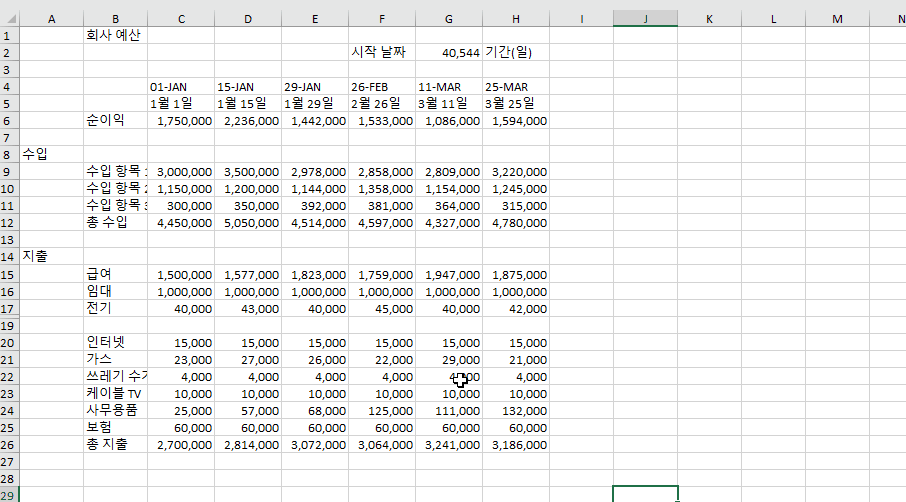Click the '임대' label cell
Screen dimensions: 906x502
(x=115, y=292)
